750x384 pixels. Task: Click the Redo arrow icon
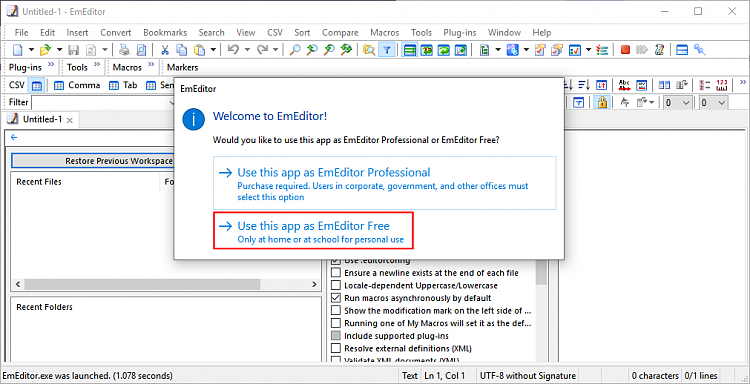pos(262,50)
